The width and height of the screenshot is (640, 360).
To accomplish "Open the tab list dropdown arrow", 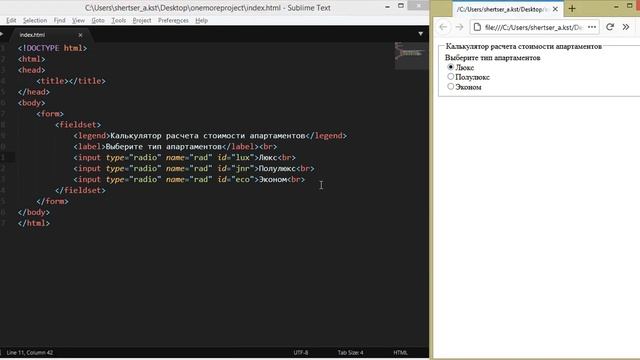I will [x=420, y=34].
